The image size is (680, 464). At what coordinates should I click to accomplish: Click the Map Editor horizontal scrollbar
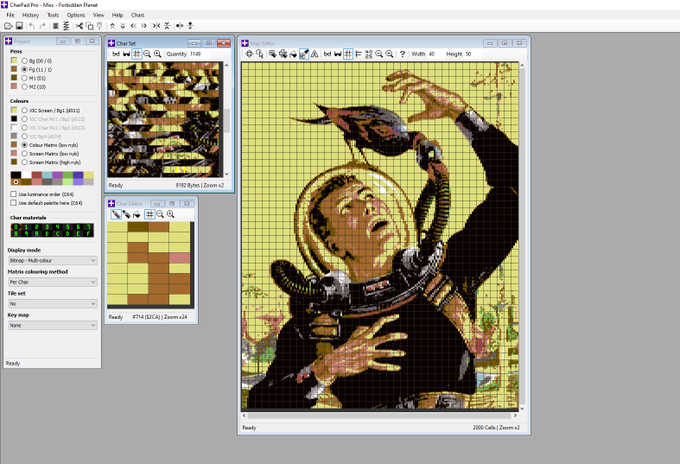[x=379, y=415]
